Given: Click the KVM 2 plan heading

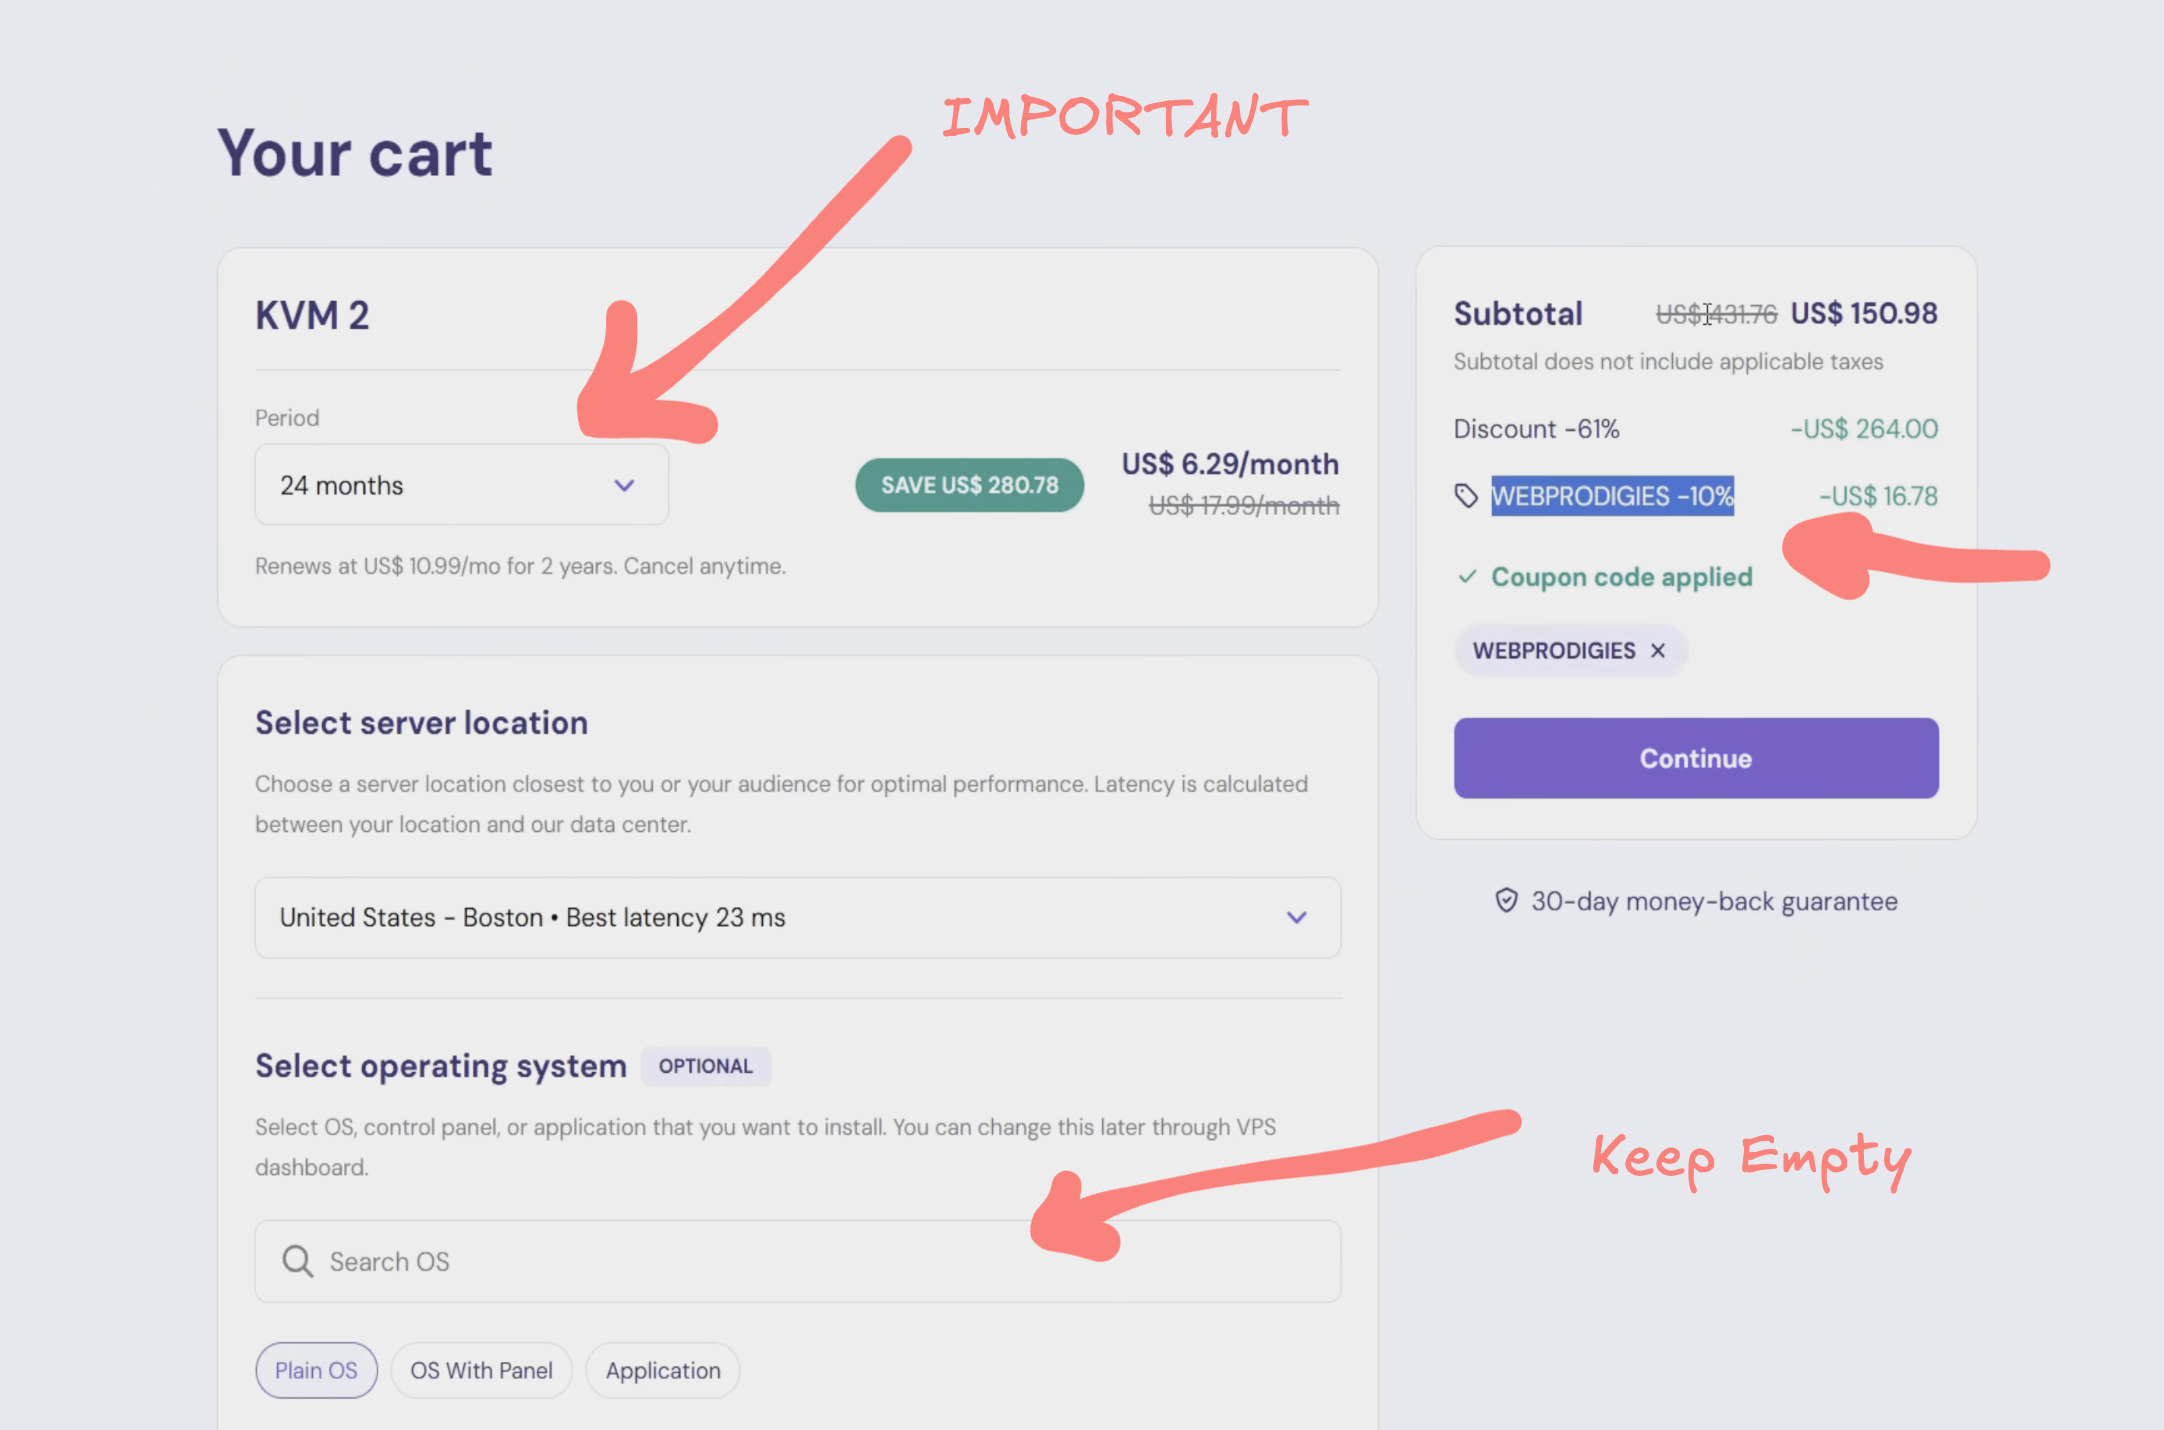Looking at the screenshot, I should 312,315.
